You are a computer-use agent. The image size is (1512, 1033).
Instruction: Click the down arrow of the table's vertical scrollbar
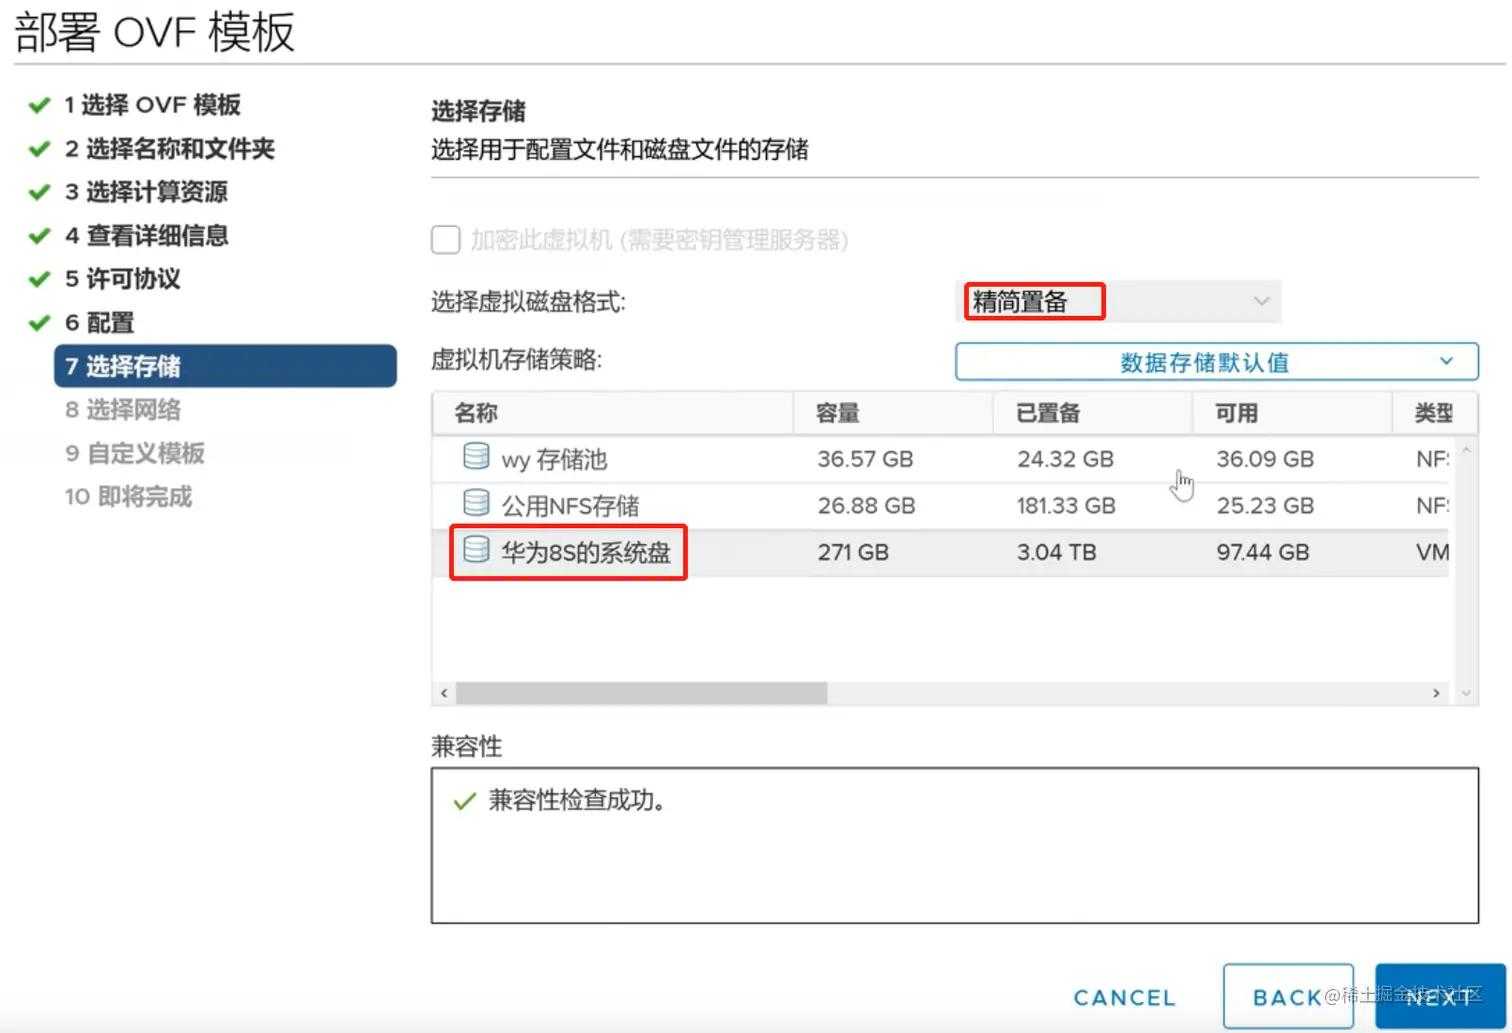coord(1467,693)
